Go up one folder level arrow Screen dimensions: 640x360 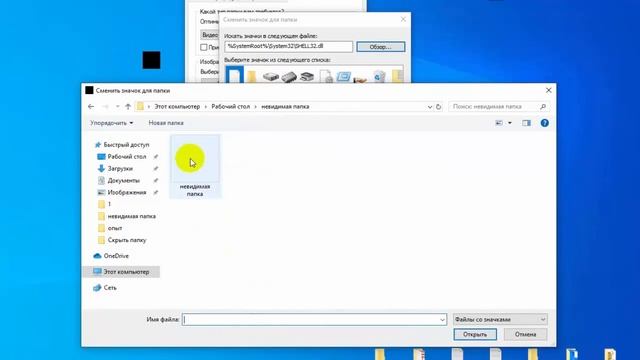128,107
